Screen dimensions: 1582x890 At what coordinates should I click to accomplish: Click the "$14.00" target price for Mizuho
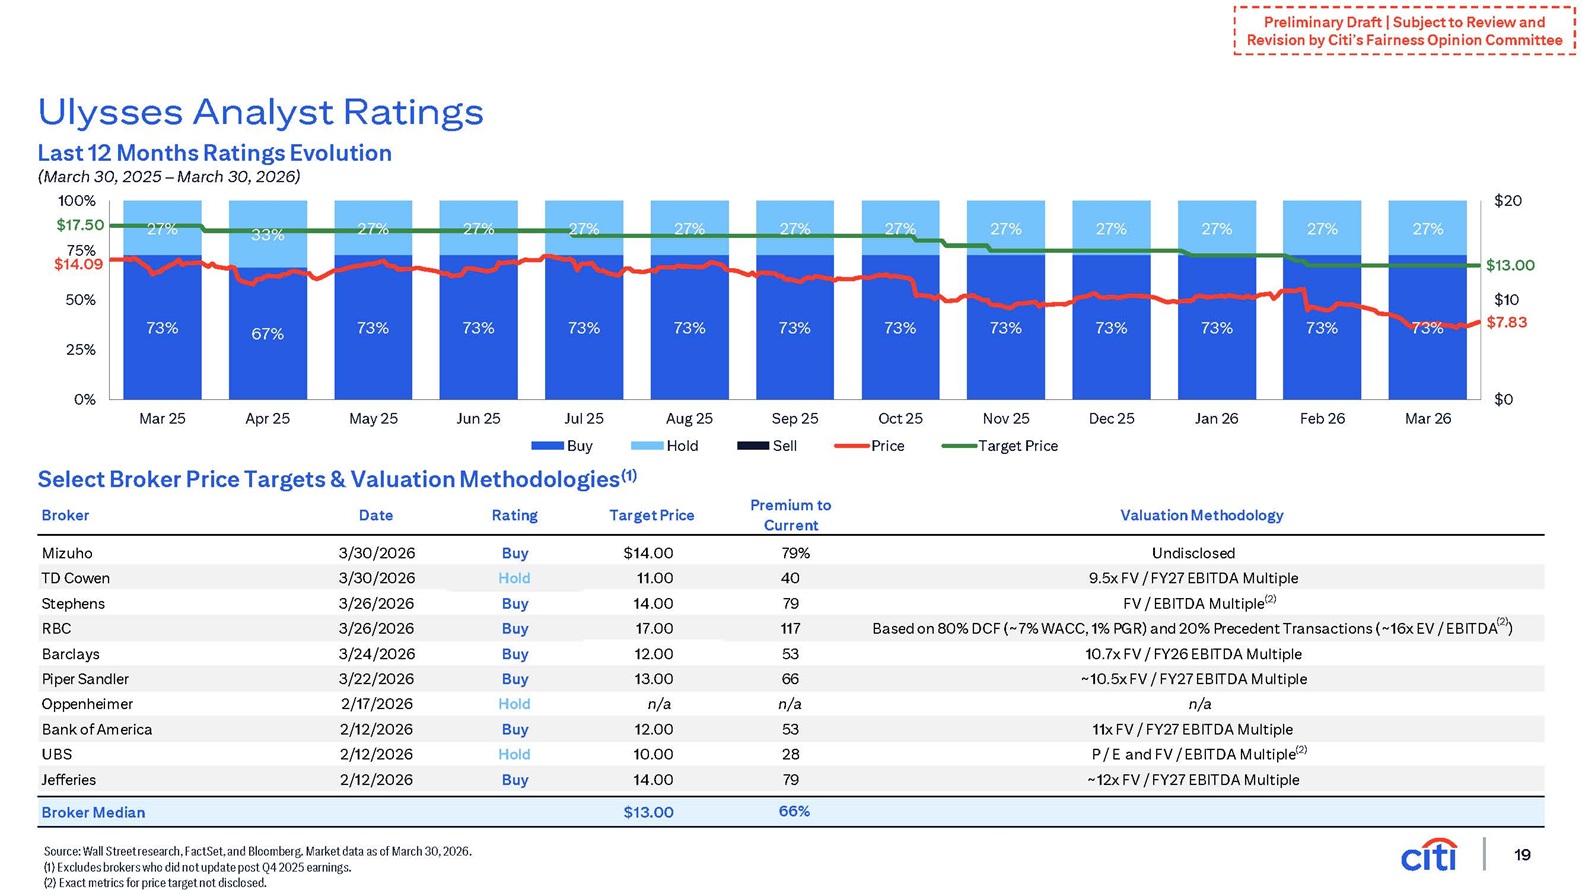tap(648, 553)
